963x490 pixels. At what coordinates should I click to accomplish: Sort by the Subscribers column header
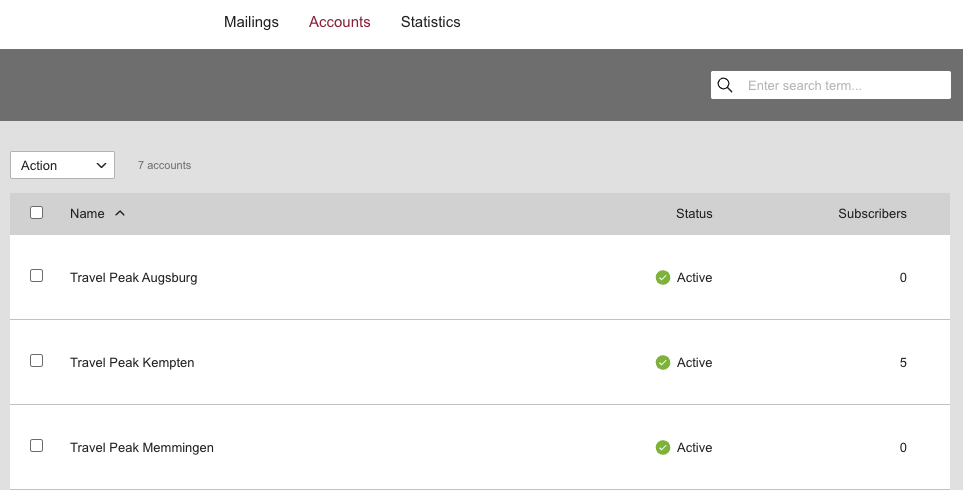pyautogui.click(x=872, y=214)
